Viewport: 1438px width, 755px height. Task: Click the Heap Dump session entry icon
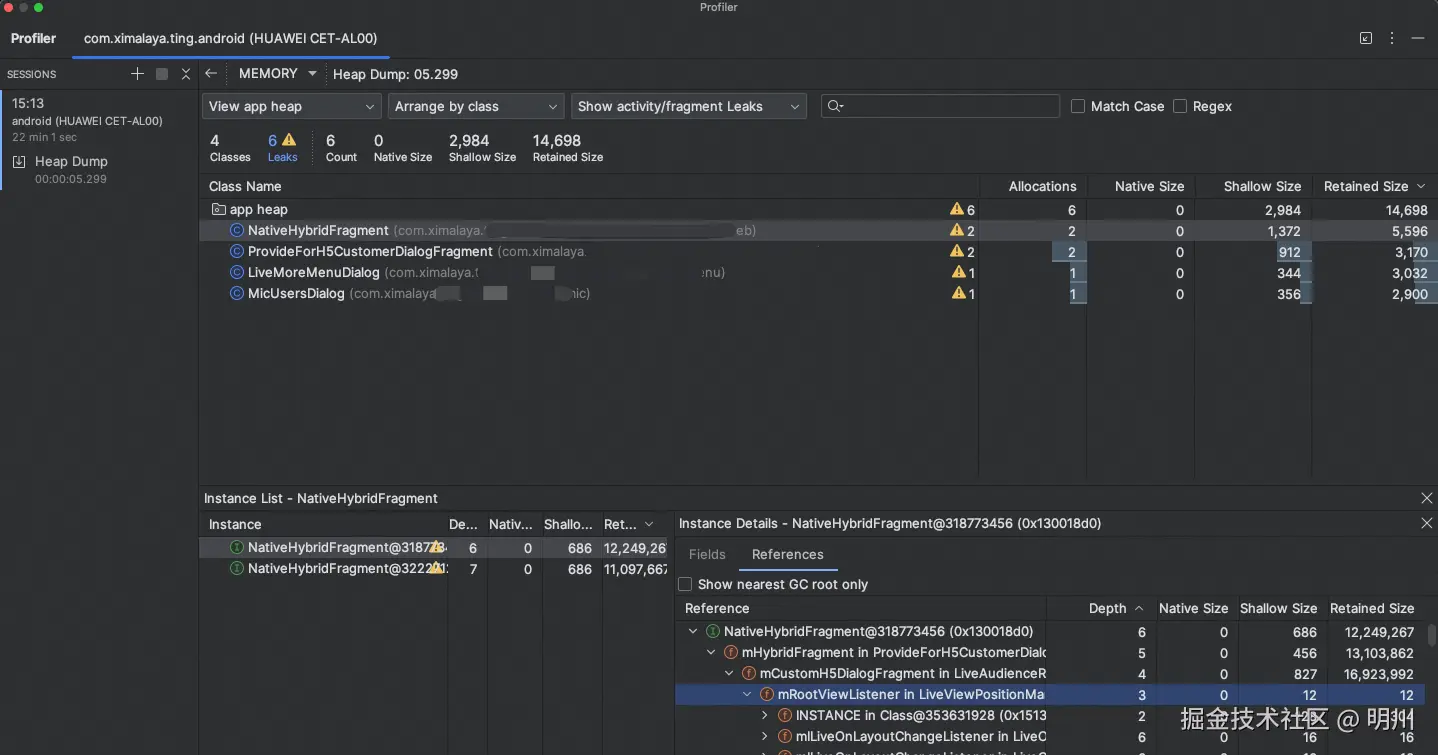[19, 162]
